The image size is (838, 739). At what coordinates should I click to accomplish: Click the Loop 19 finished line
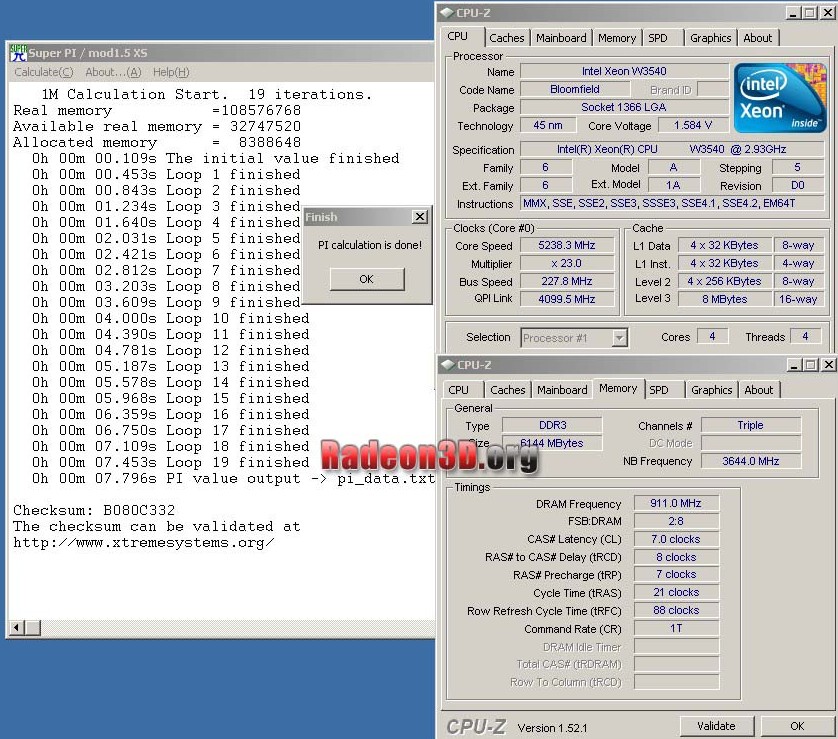point(170,462)
